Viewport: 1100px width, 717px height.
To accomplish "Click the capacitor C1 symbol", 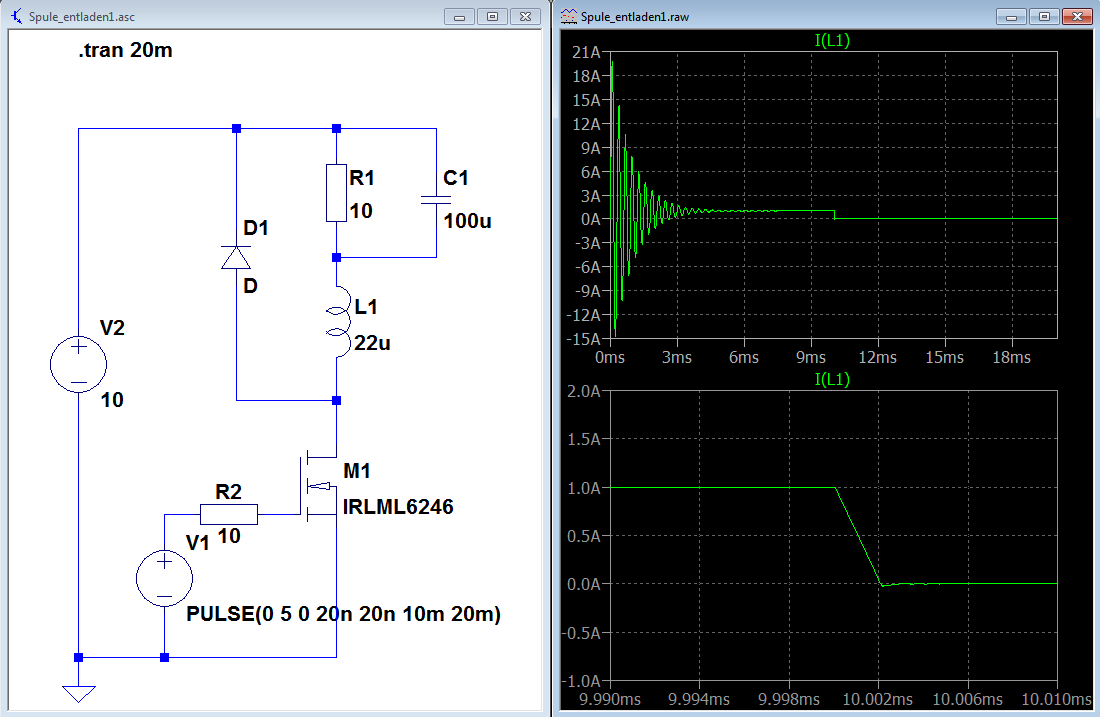I will [436, 200].
